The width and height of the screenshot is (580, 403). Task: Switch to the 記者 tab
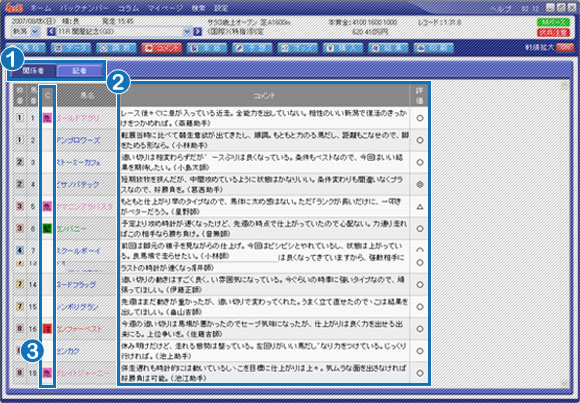[80, 70]
